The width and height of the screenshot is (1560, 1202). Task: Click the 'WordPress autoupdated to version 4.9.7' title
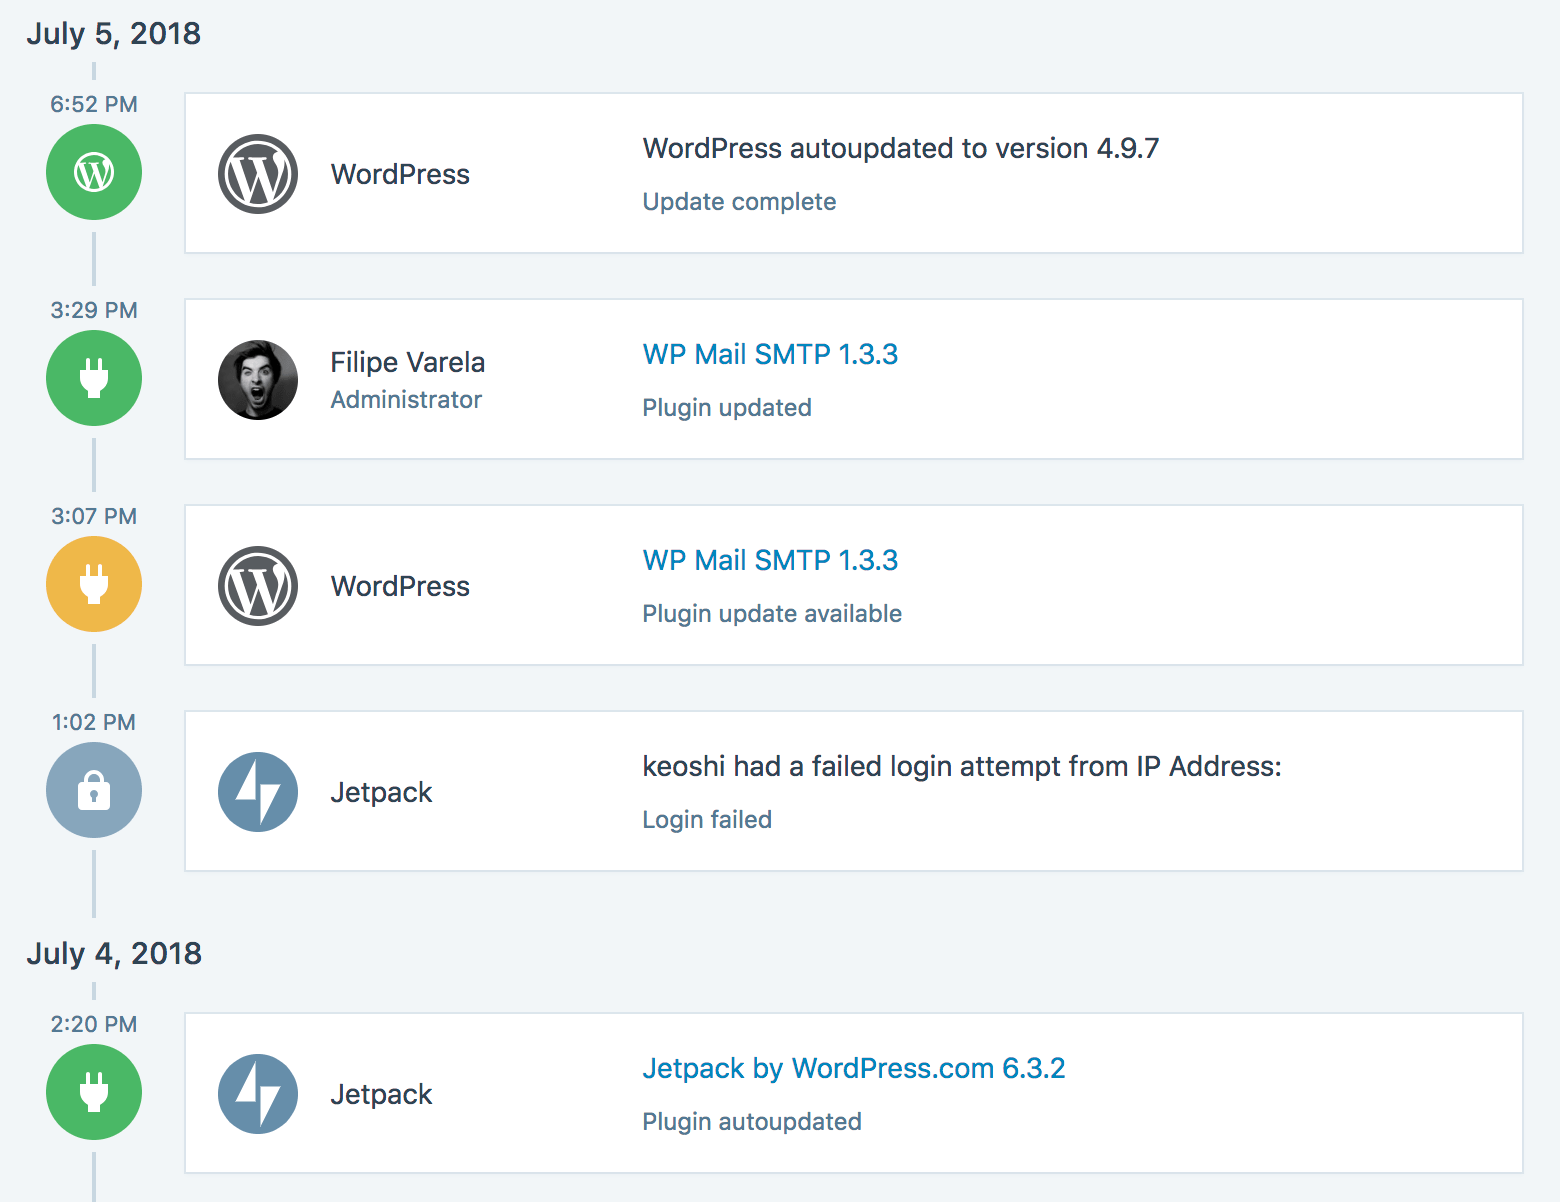click(x=900, y=148)
